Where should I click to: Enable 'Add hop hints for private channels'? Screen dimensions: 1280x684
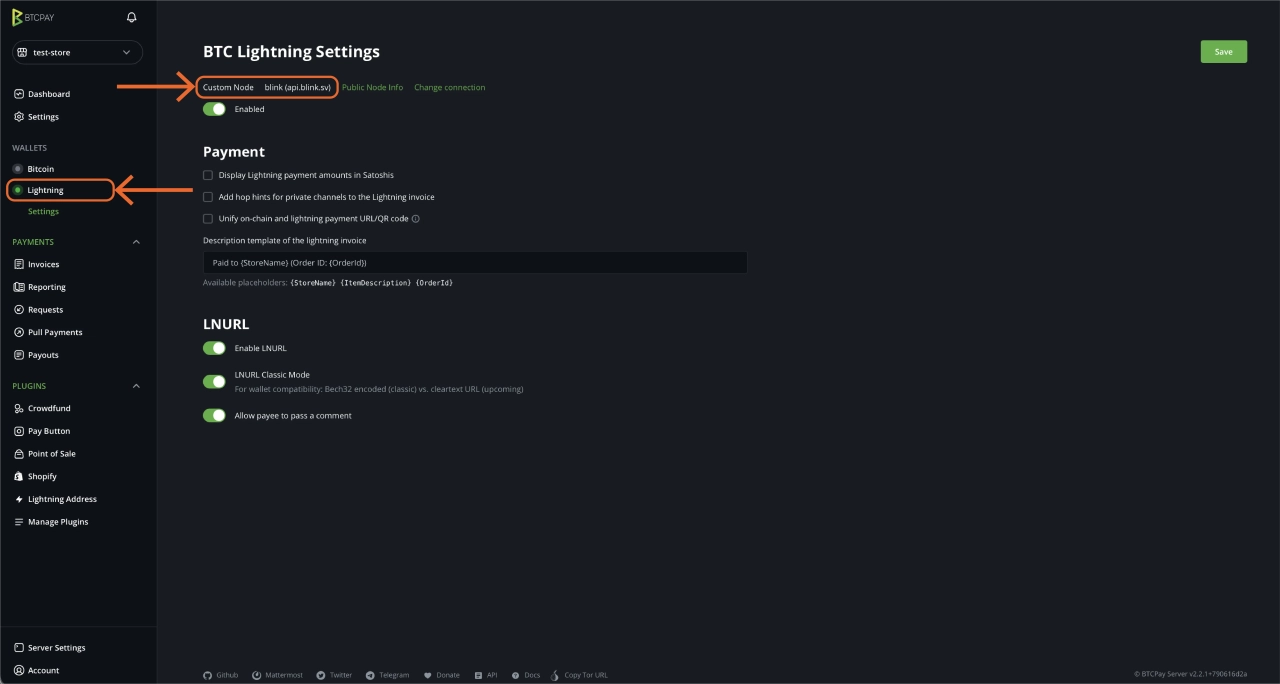tap(208, 197)
